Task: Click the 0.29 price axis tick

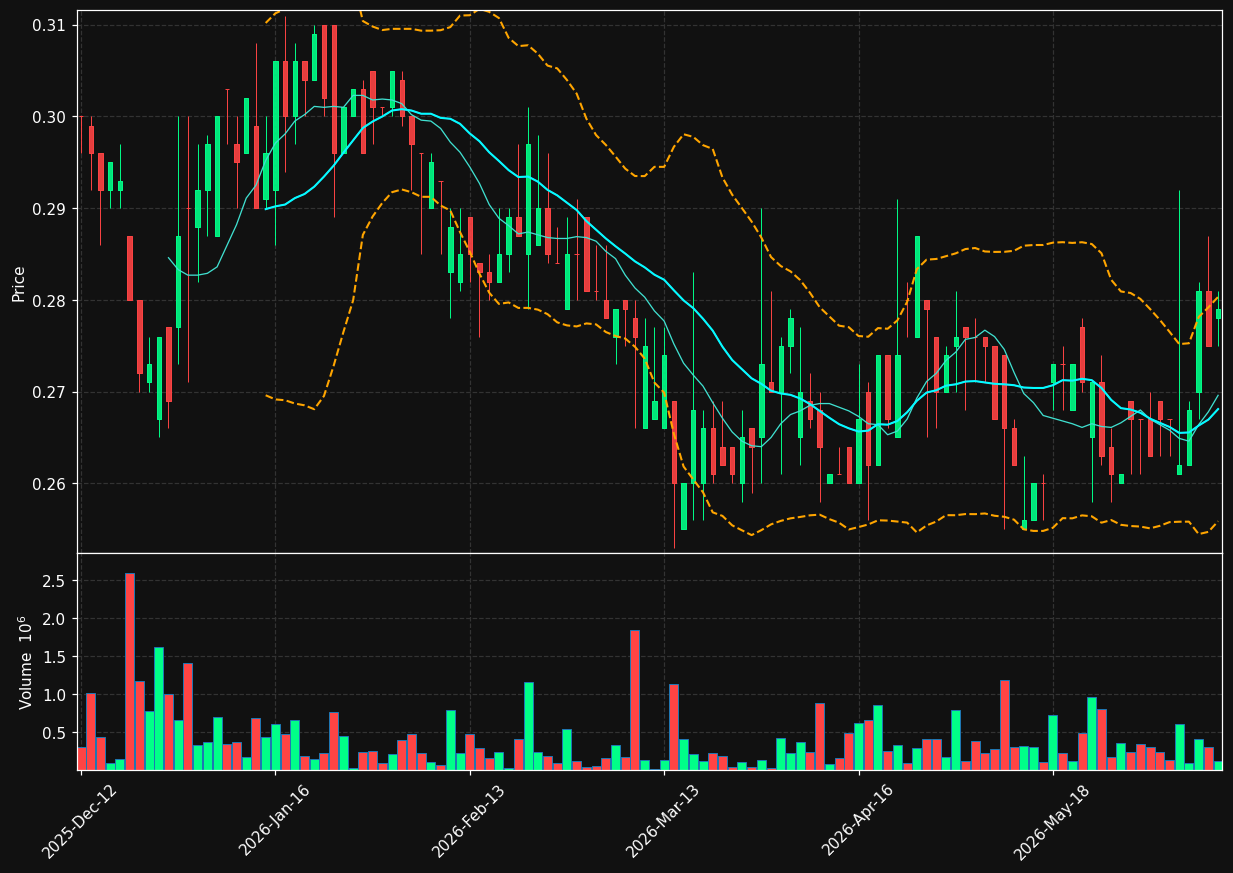Action: (50, 209)
